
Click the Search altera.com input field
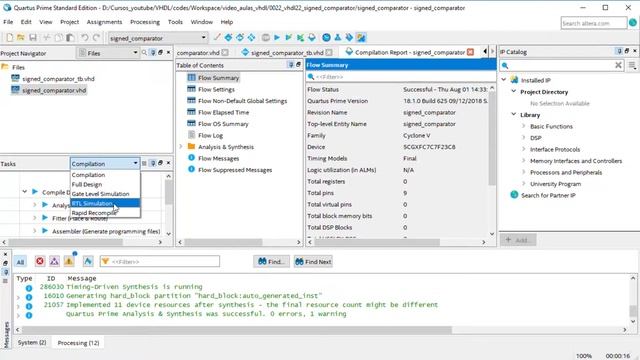click(594, 23)
